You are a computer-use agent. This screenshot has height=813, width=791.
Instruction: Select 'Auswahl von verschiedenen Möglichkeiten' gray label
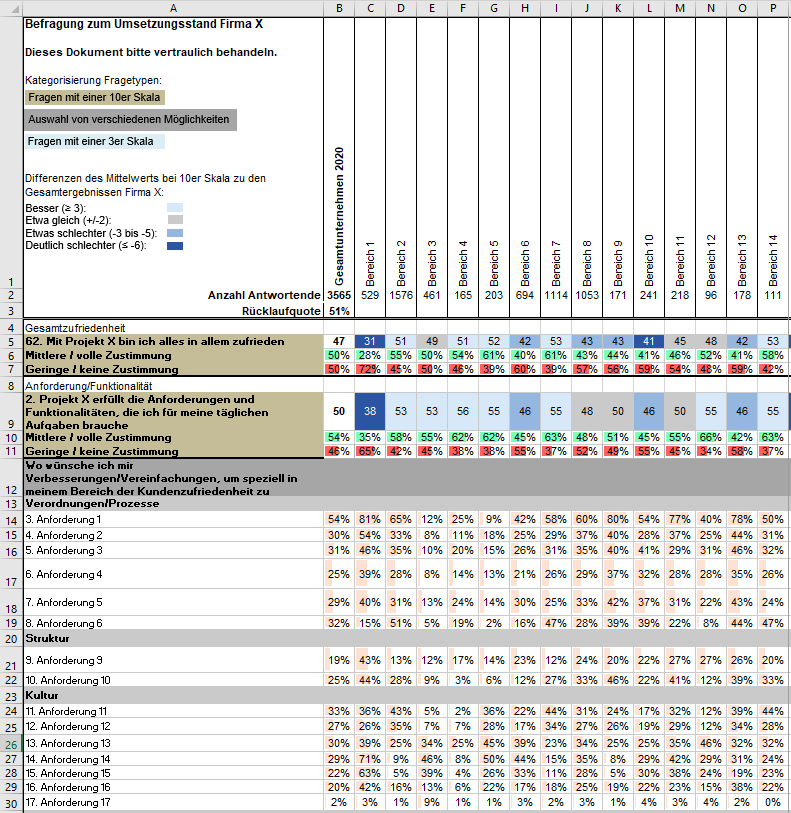coord(130,119)
